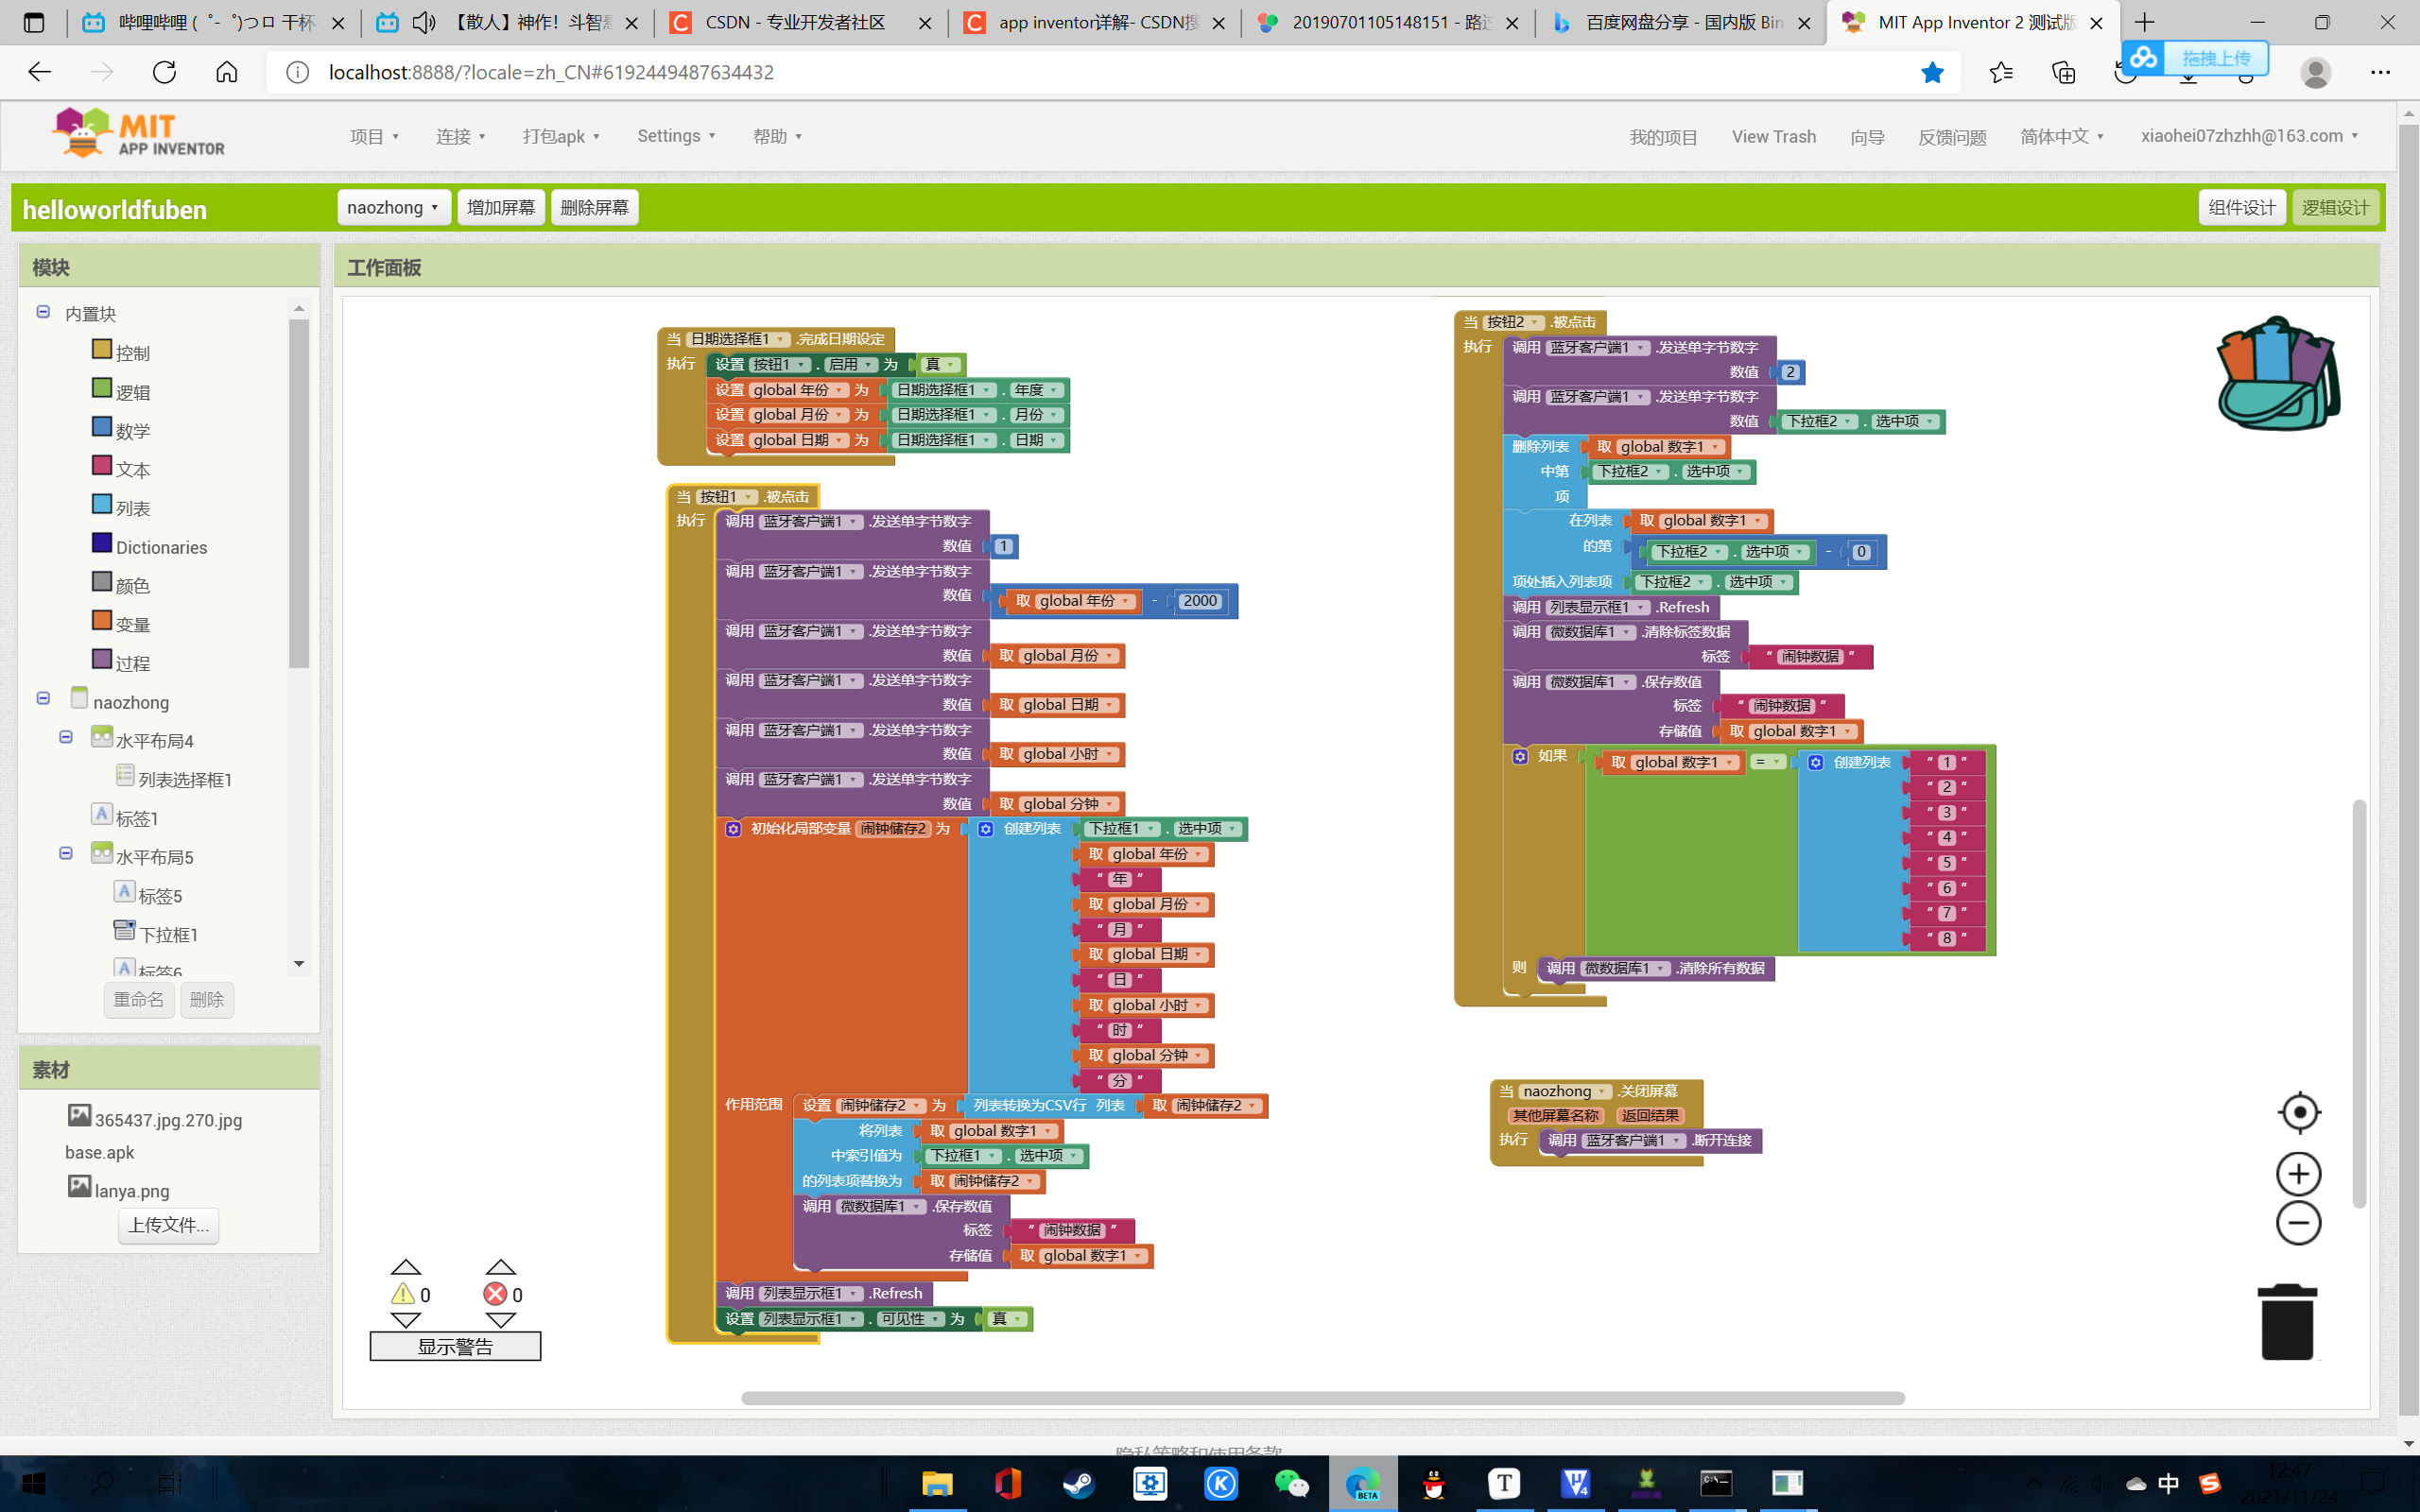The height and width of the screenshot is (1512, 2420).
Task: Click the 重命名 button
Action: coord(138,999)
